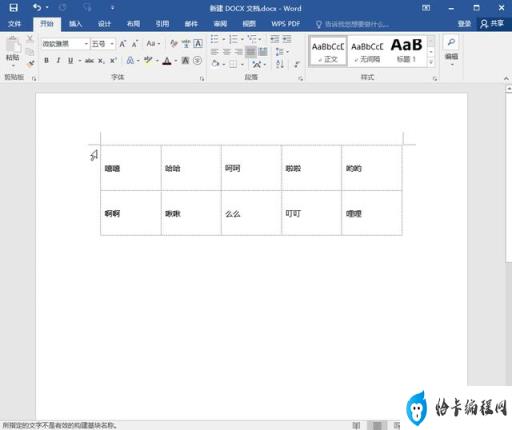The image size is (512, 430).
Task: Toggle underline formatting
Action: click(x=70, y=60)
